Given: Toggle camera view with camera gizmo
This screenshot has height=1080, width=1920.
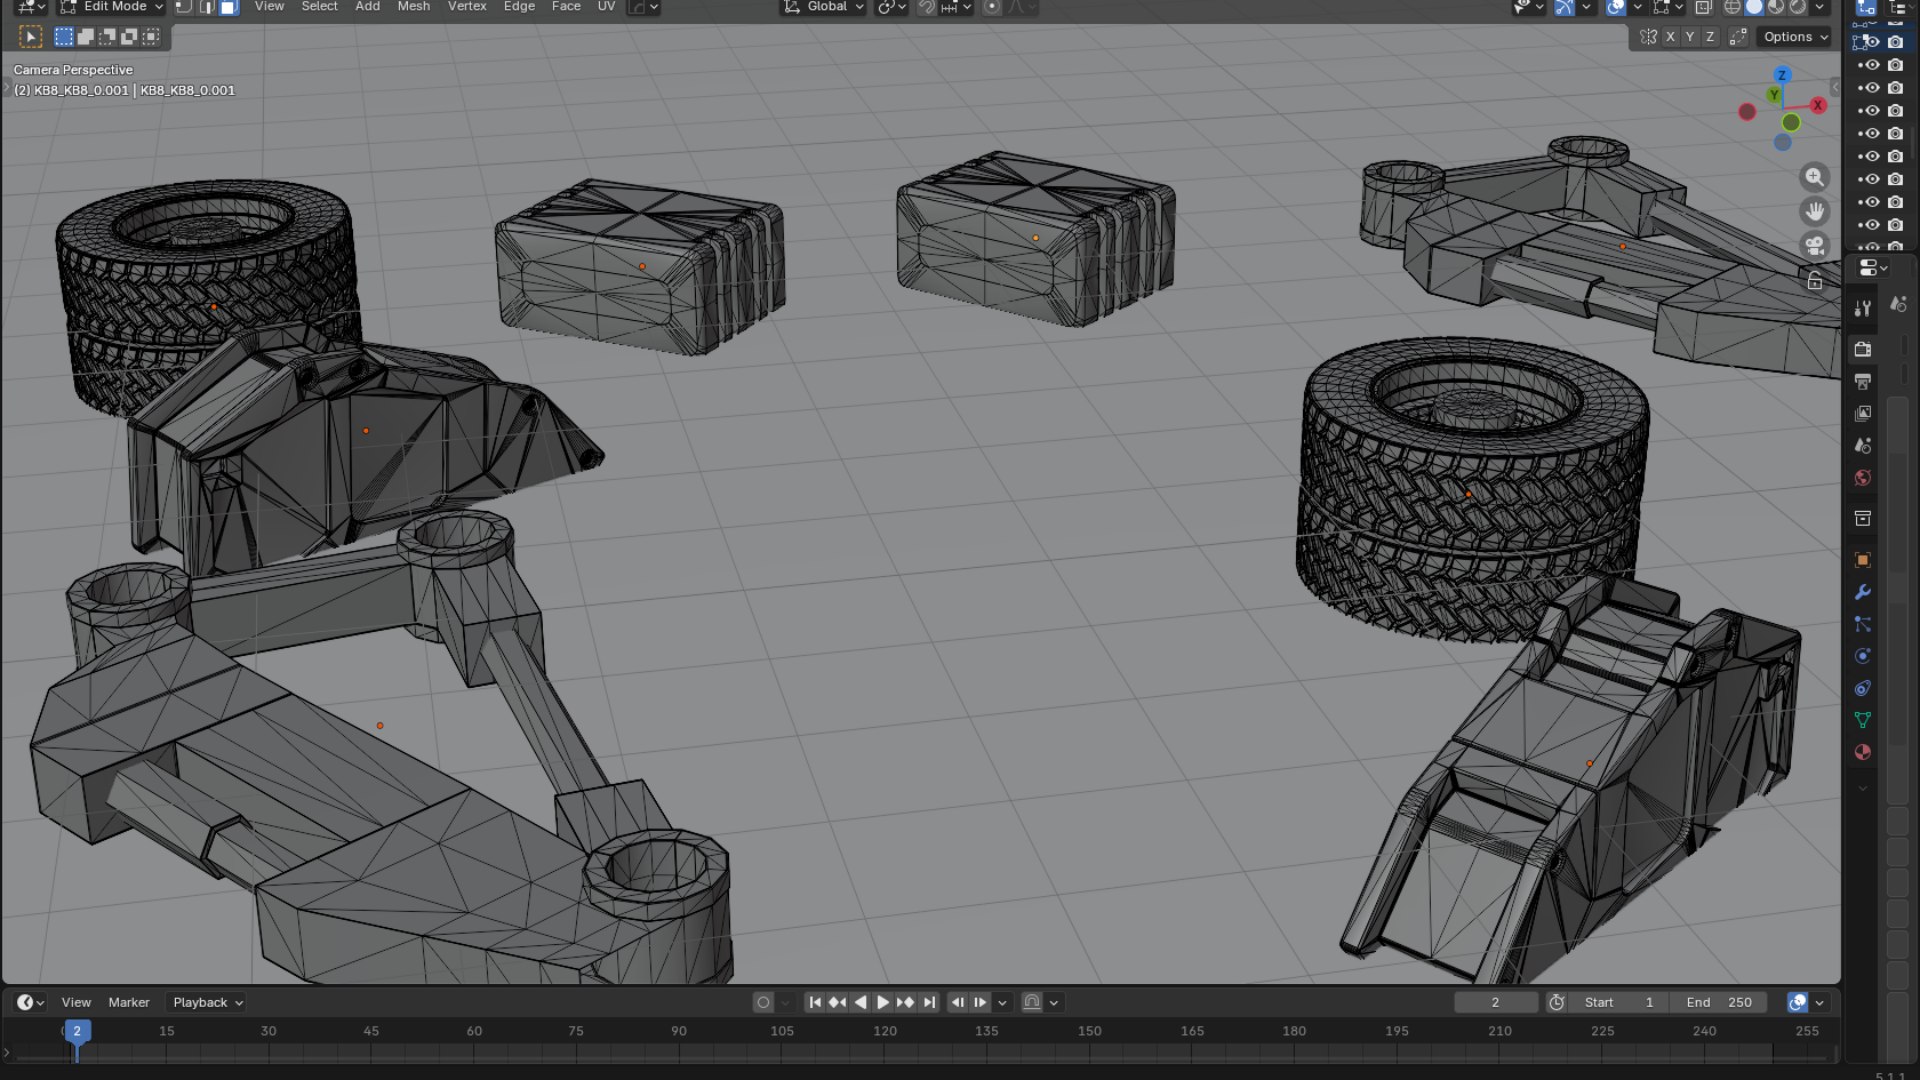Looking at the screenshot, I should tap(1814, 246).
